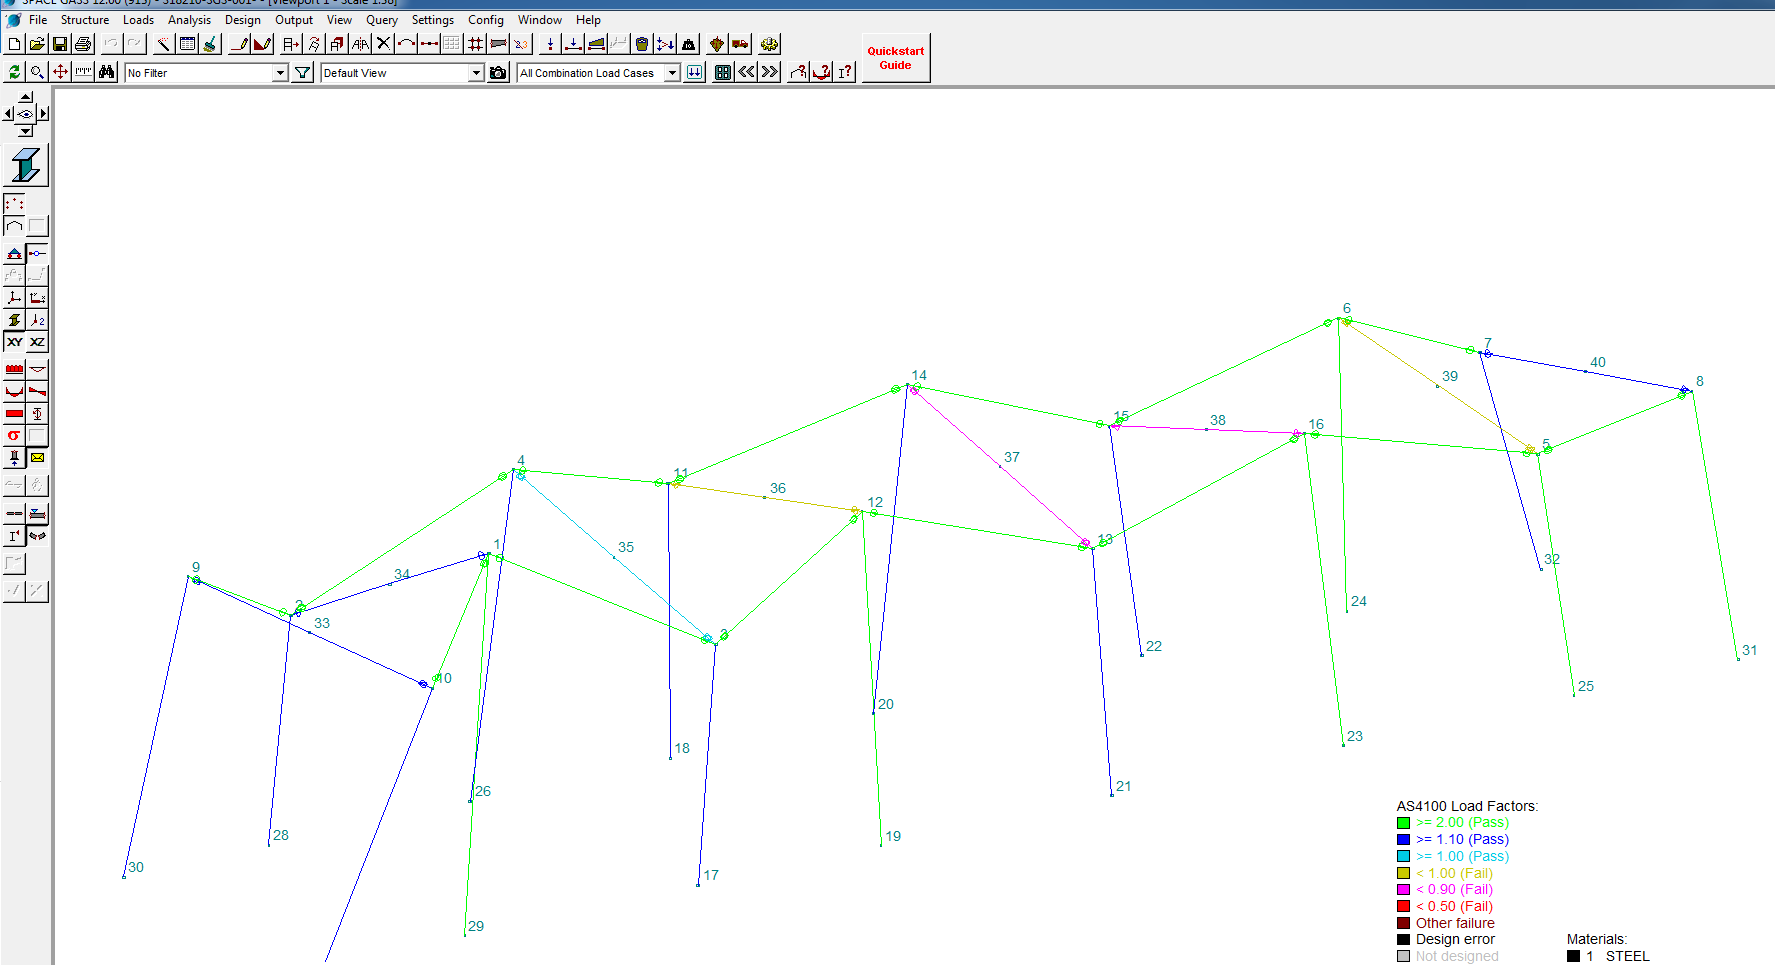
Task: Toggle the XY plane view button
Action: tap(14, 342)
